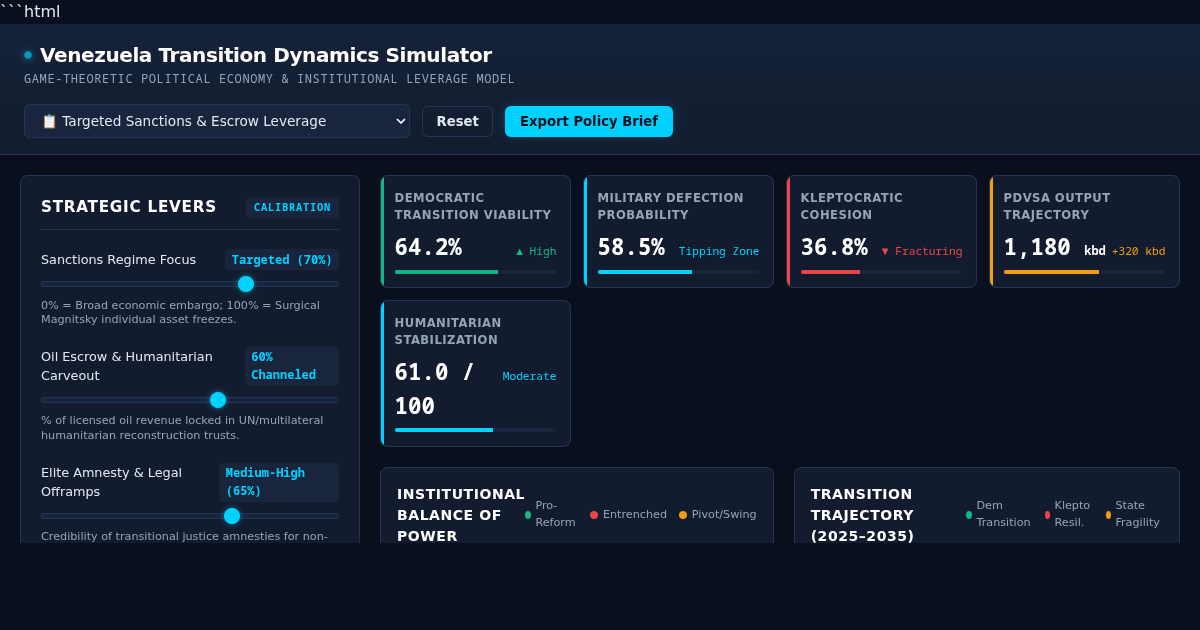This screenshot has height=630, width=1200.
Task: Click the Kleptocratic Cohesion progress bar
Action: pos(881,272)
